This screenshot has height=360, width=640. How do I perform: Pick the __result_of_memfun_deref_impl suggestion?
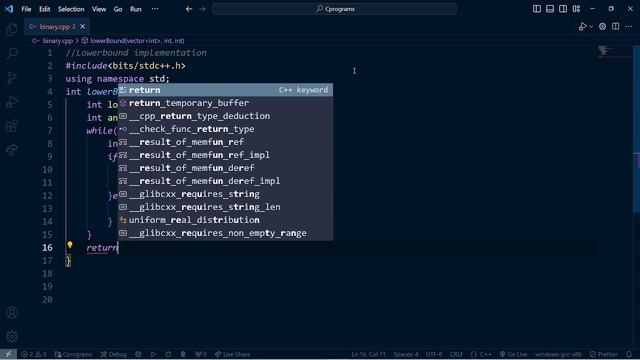click(225, 181)
